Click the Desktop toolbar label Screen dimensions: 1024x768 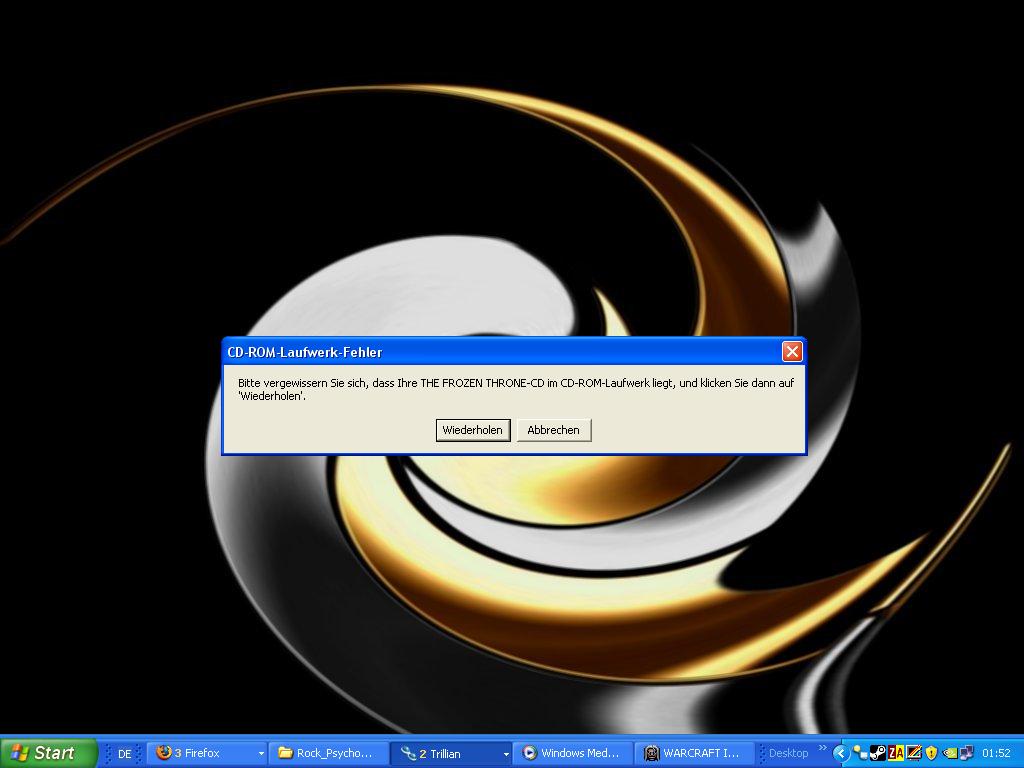(x=788, y=753)
